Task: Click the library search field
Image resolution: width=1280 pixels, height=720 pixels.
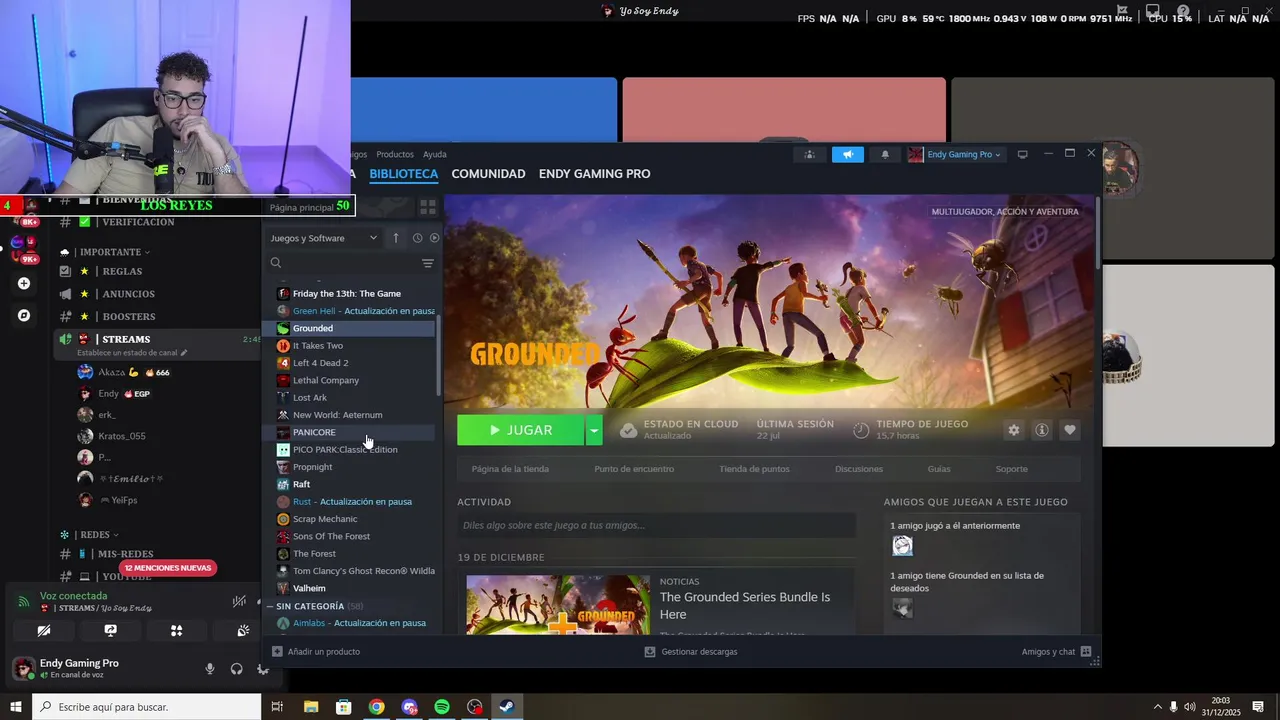Action: coord(345,263)
